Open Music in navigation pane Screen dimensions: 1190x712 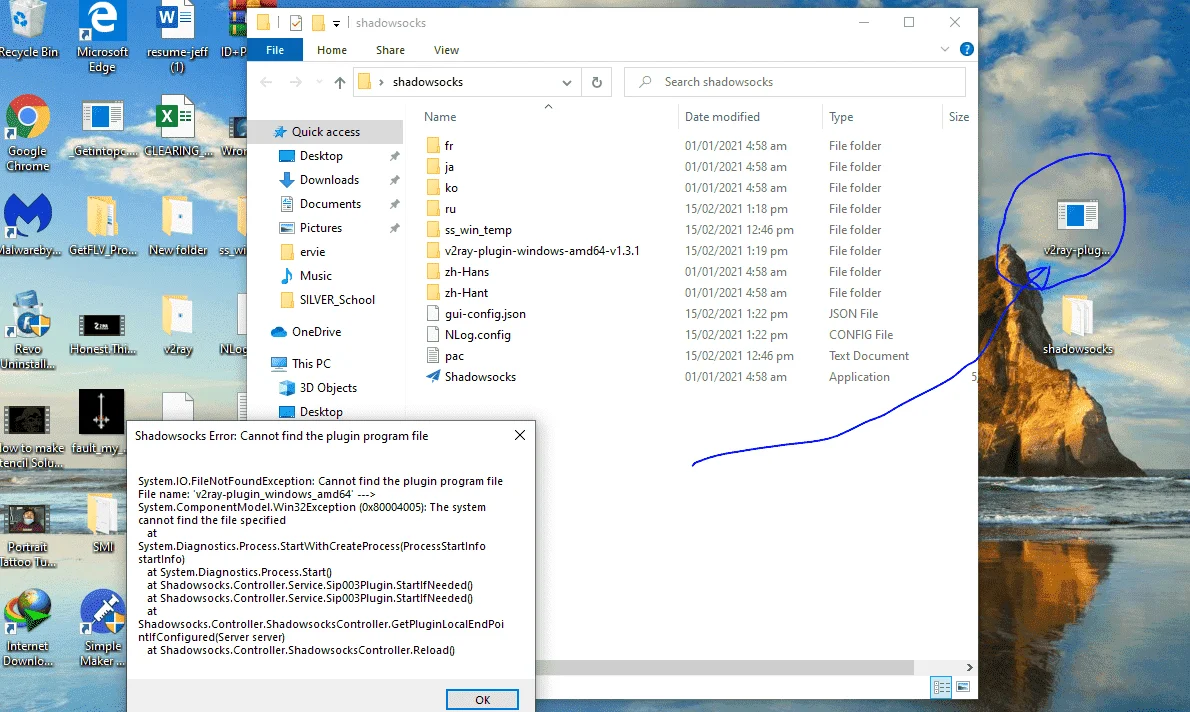[x=316, y=276]
